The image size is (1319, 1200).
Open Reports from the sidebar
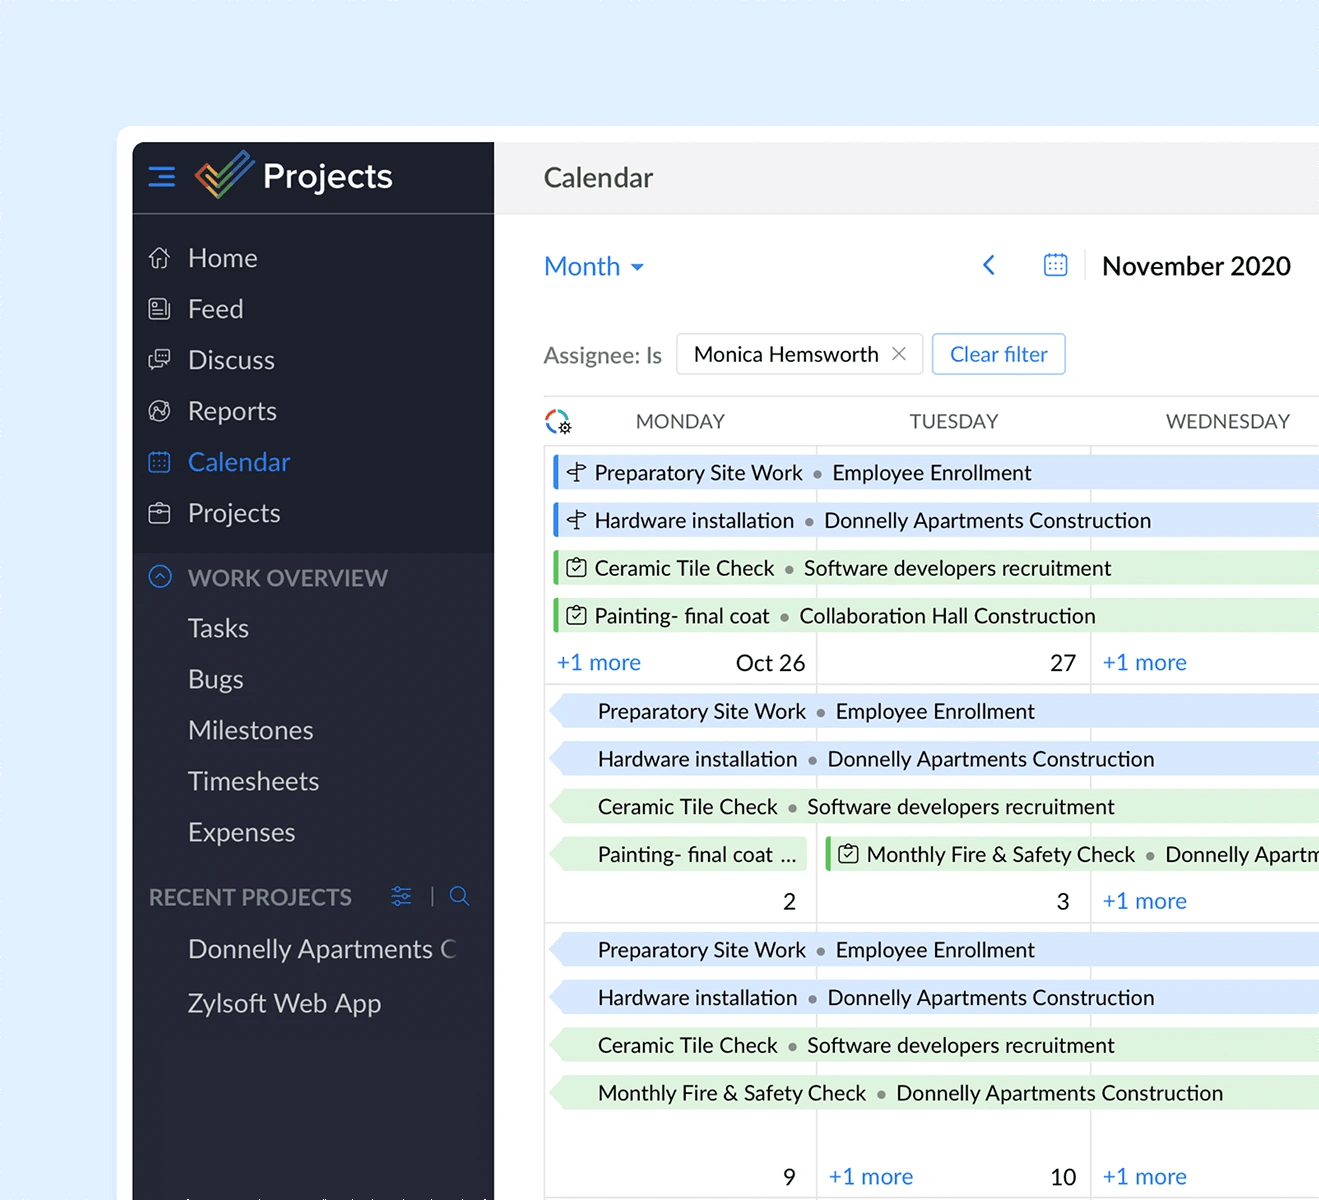point(159,411)
